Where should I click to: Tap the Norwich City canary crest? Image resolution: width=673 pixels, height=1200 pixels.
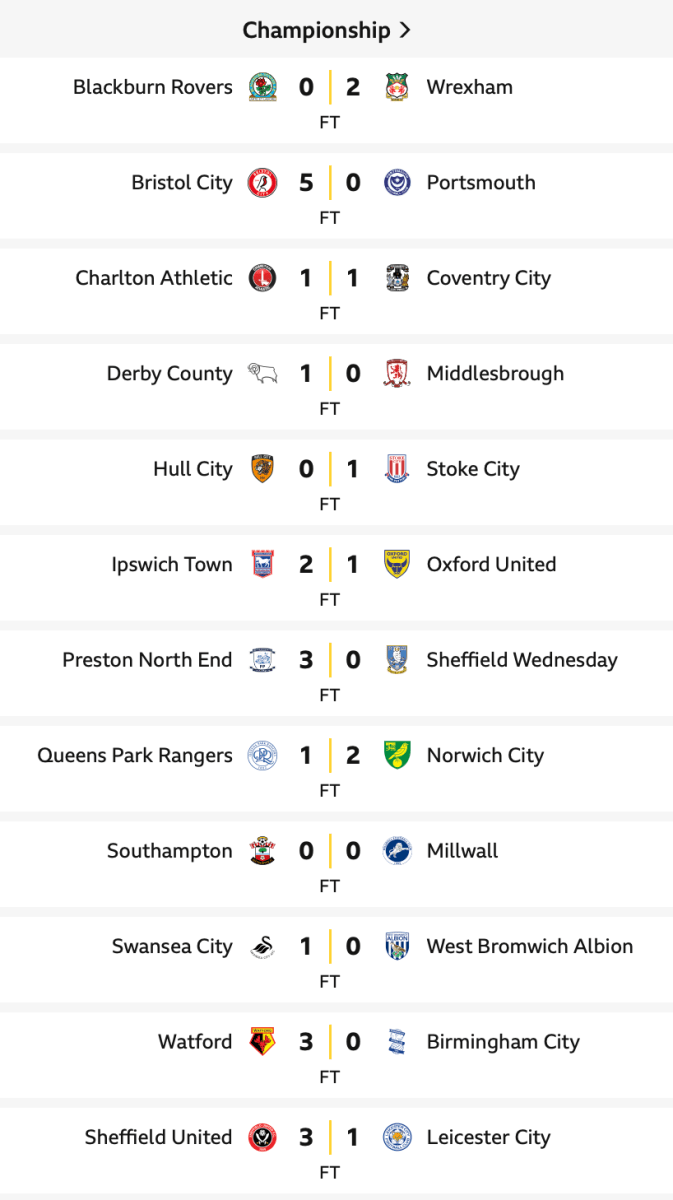[397, 755]
